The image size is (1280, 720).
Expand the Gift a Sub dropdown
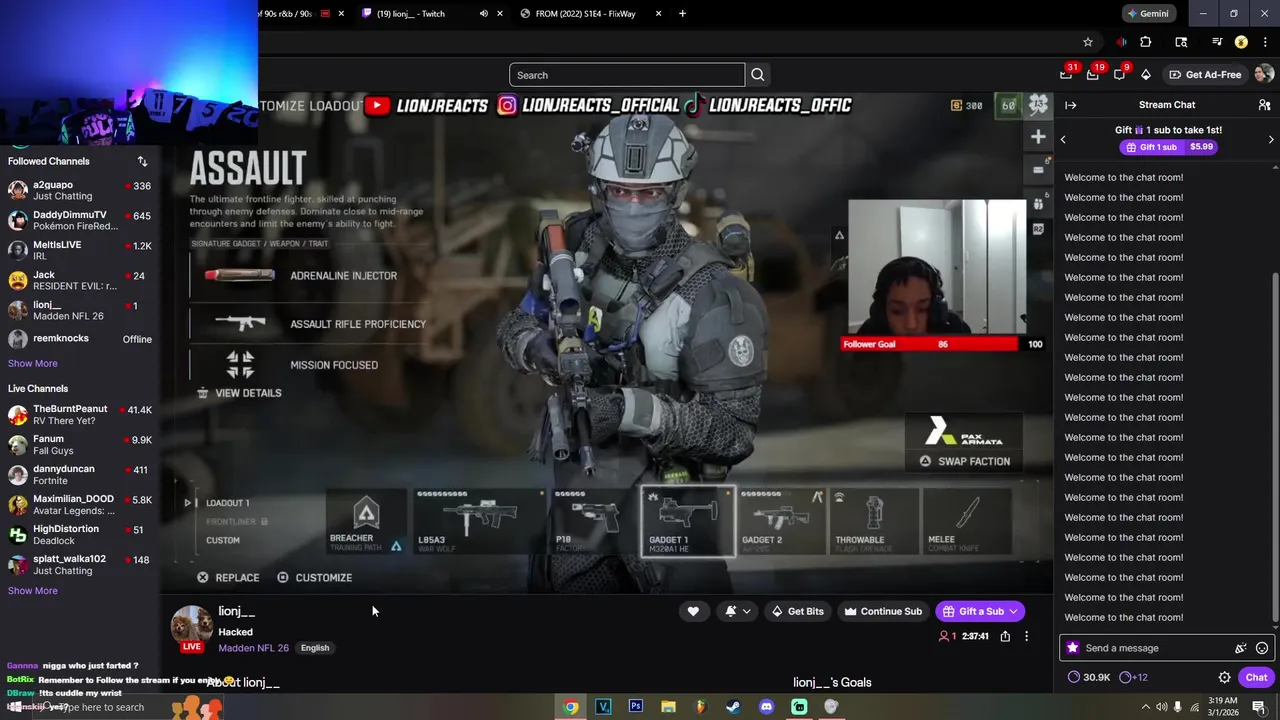pos(1013,611)
